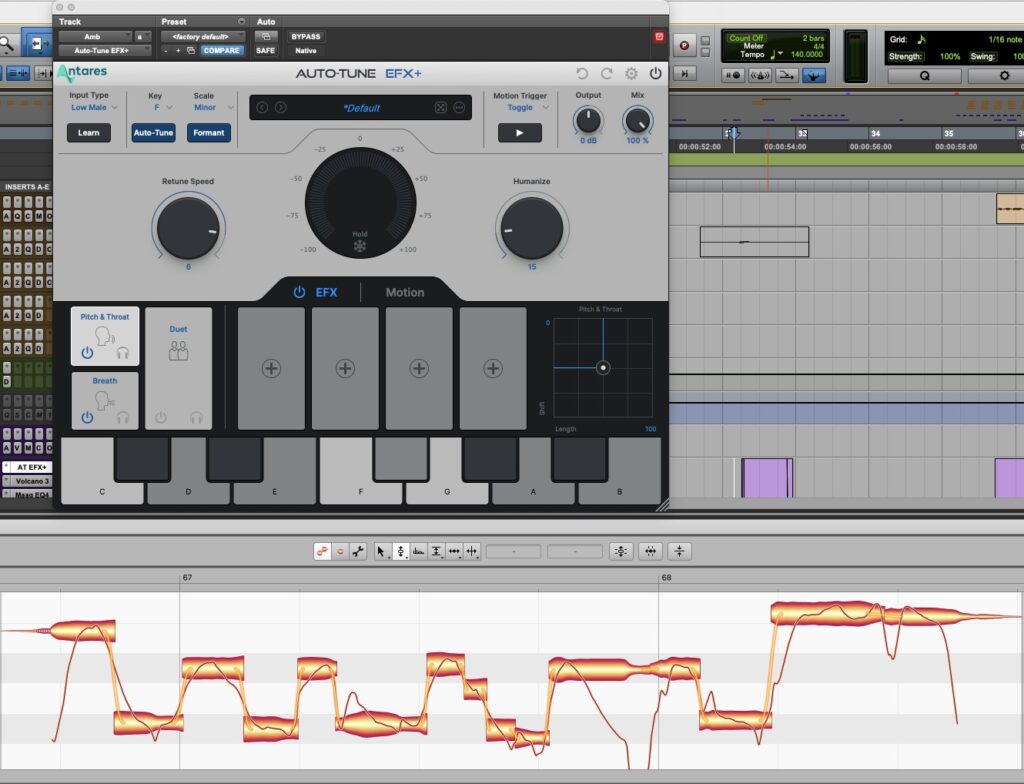The width and height of the screenshot is (1024, 784).
Task: Randomize preset with the dice icon
Action: [441, 107]
